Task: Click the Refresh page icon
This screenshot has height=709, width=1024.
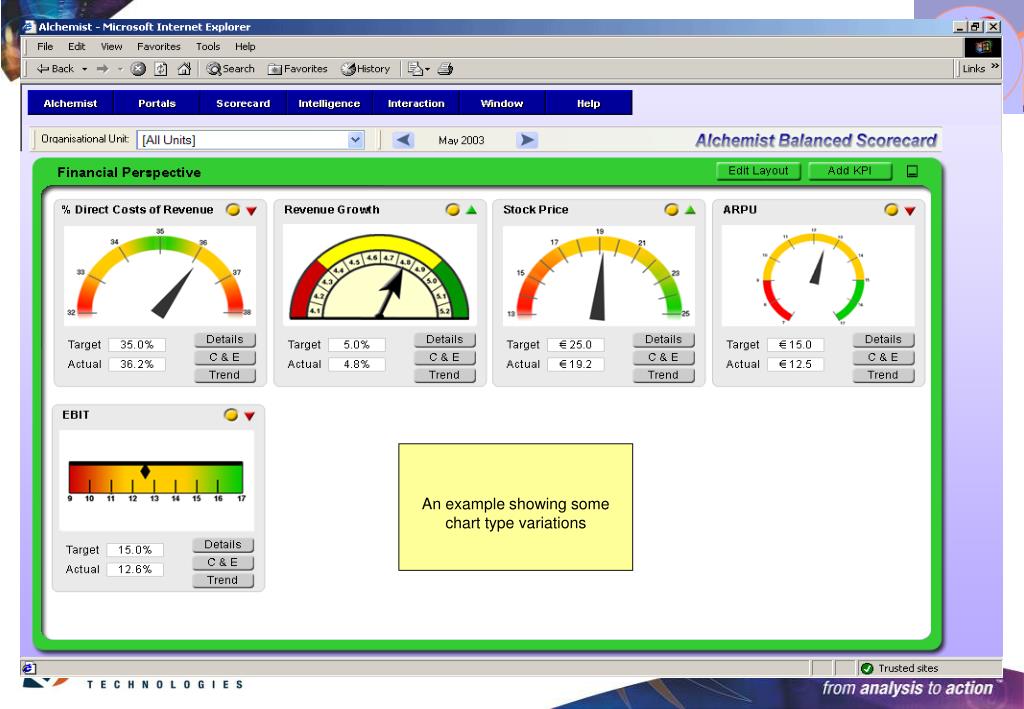Action: tap(161, 69)
